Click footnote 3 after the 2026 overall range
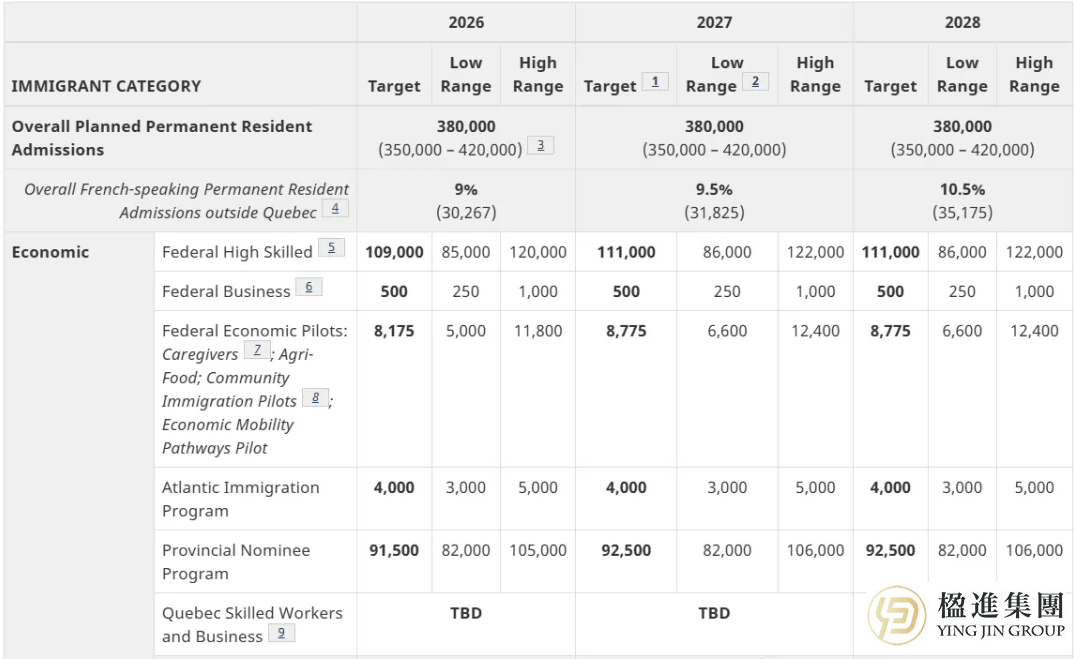This screenshot has height=659, width=1076. (540, 146)
